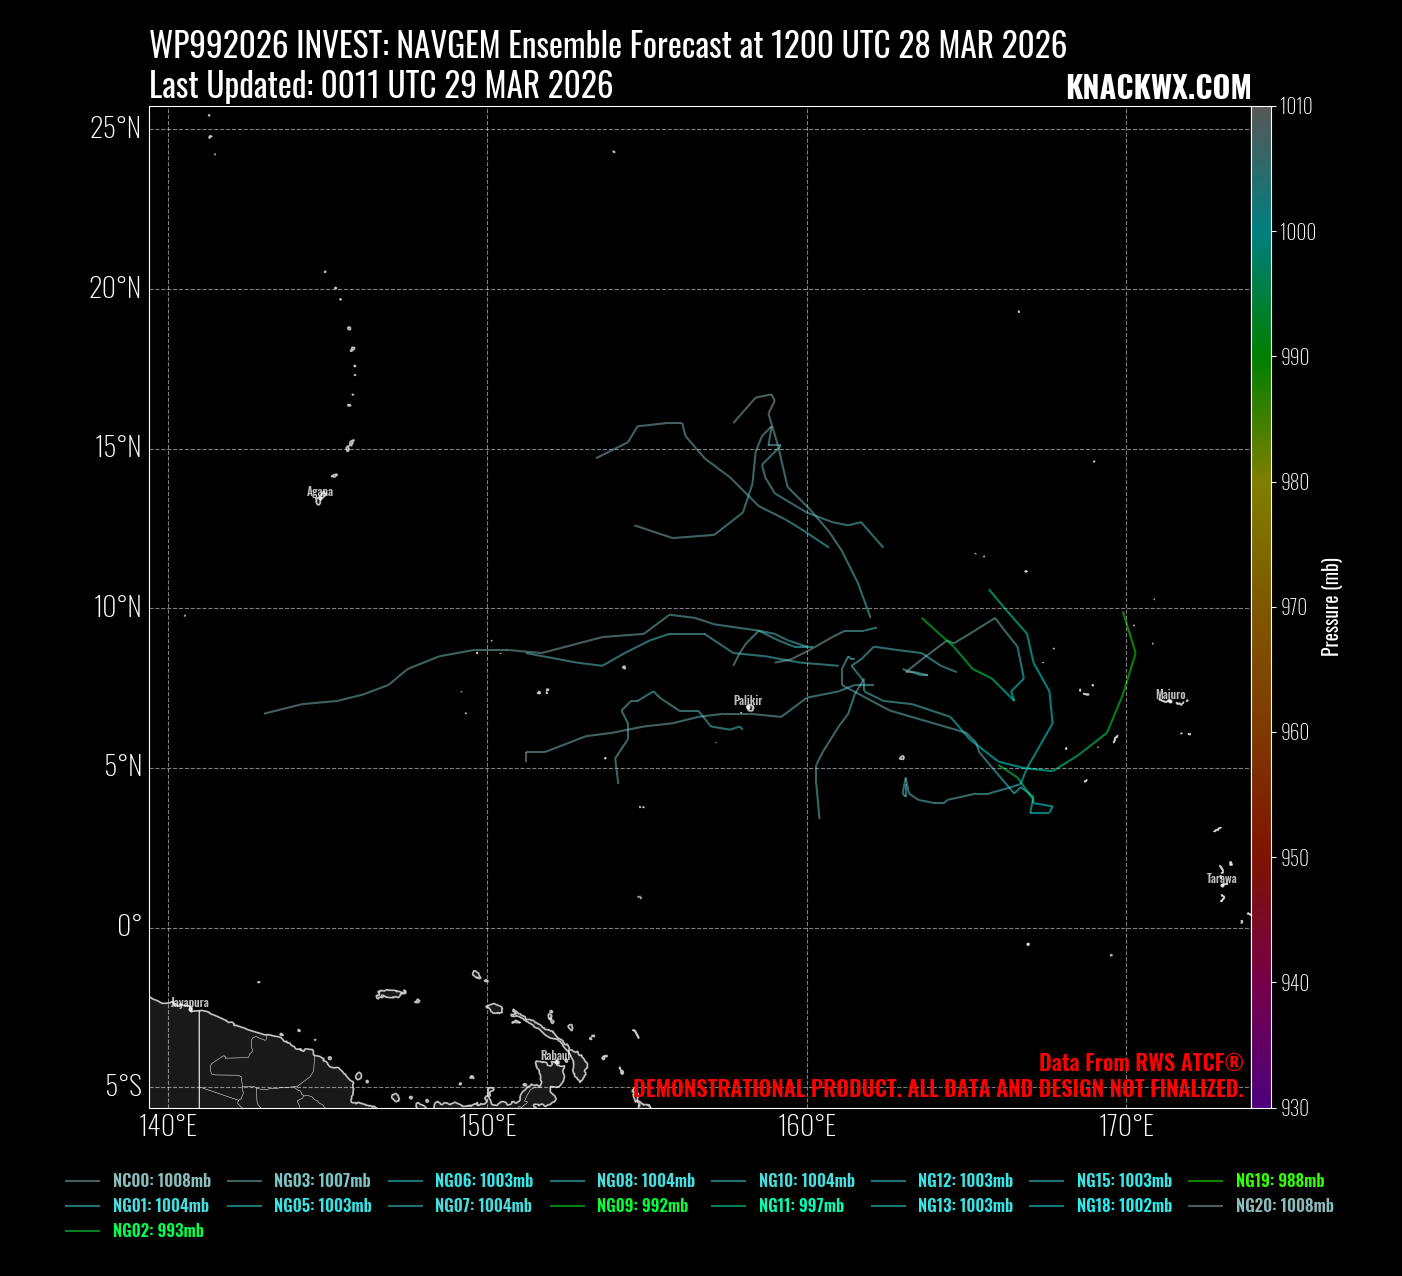1402x1276 pixels.
Task: Click the Agana location label
Action: [x=320, y=491]
